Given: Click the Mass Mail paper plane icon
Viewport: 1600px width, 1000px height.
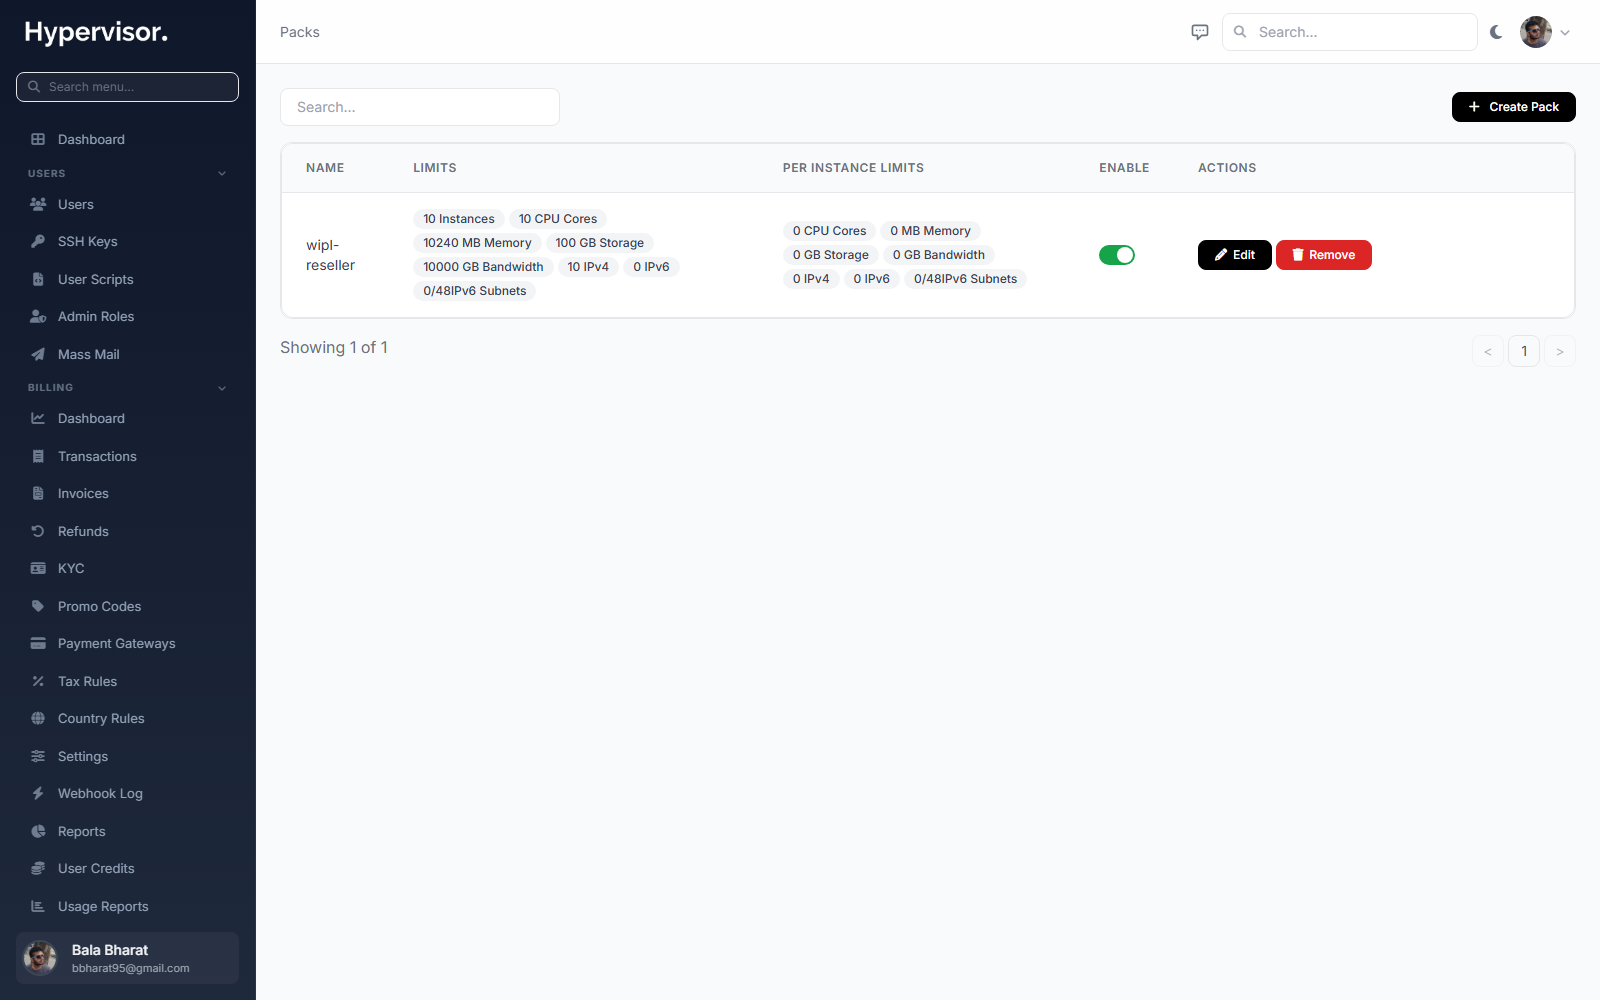Looking at the screenshot, I should [38, 354].
